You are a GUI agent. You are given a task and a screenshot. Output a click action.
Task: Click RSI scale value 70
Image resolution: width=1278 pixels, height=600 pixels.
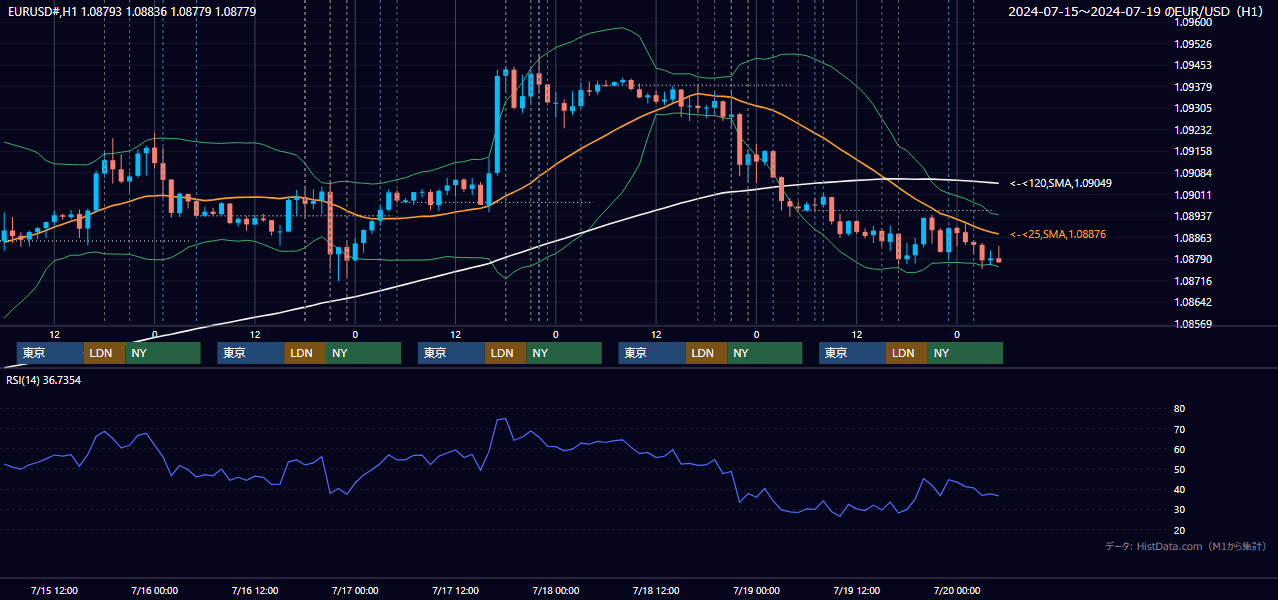(1179, 429)
